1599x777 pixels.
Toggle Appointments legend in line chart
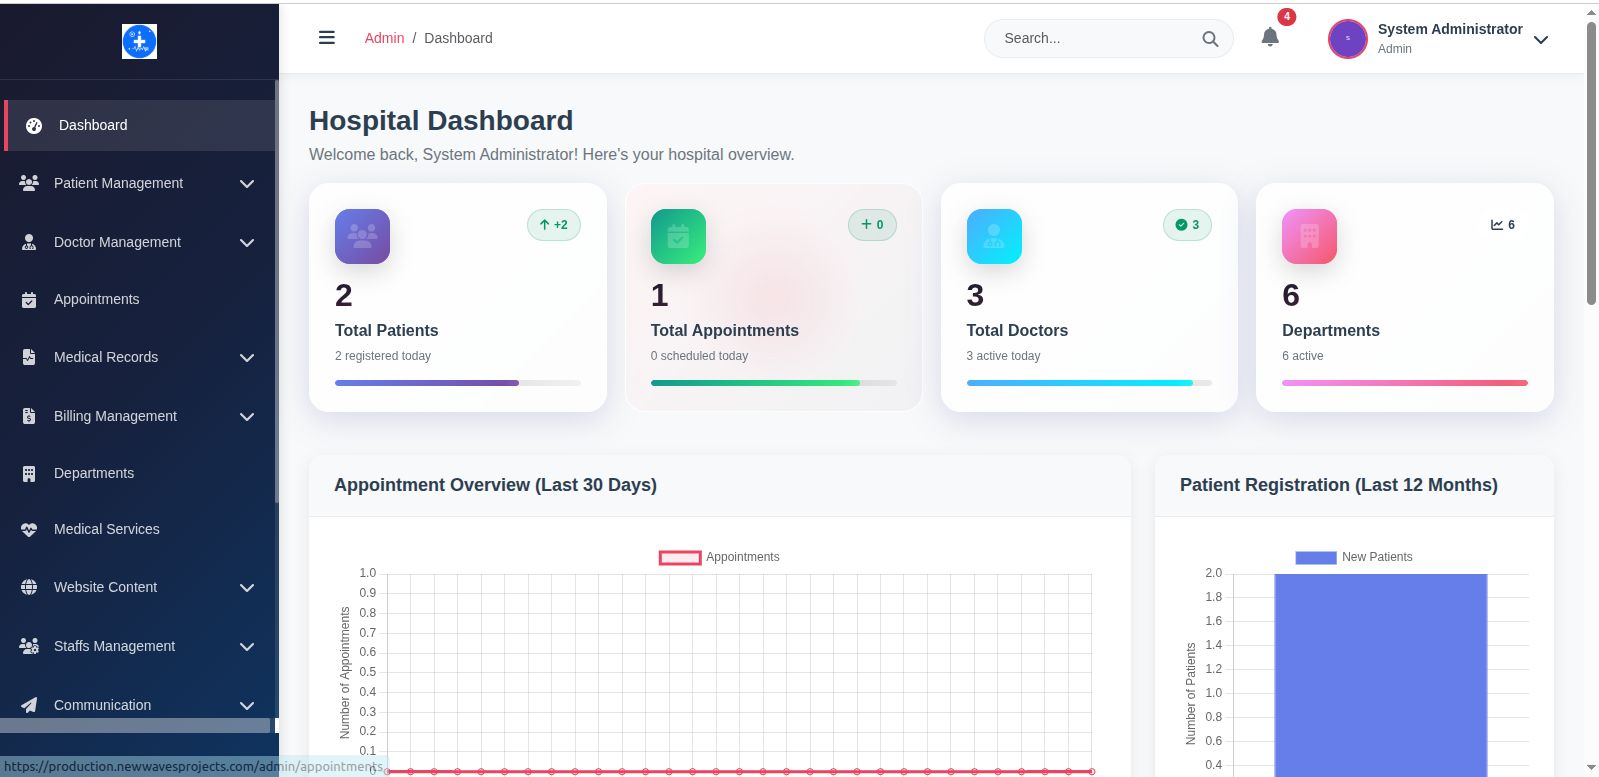click(719, 557)
